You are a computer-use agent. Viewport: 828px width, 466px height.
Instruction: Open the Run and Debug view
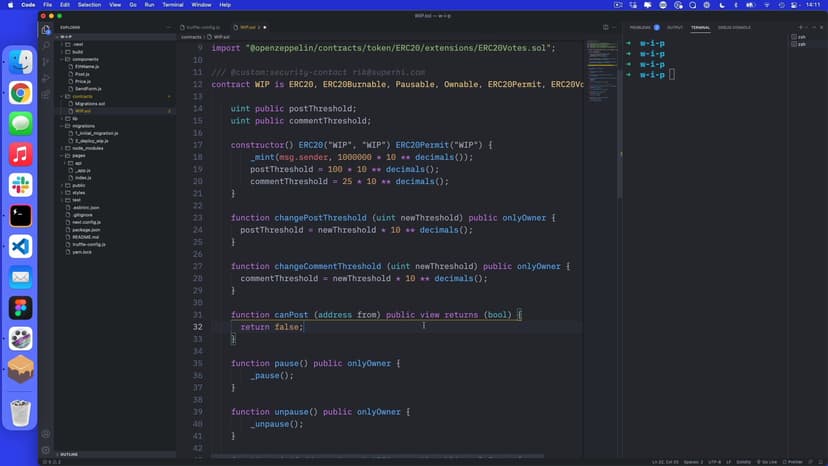pyautogui.click(x=46, y=77)
